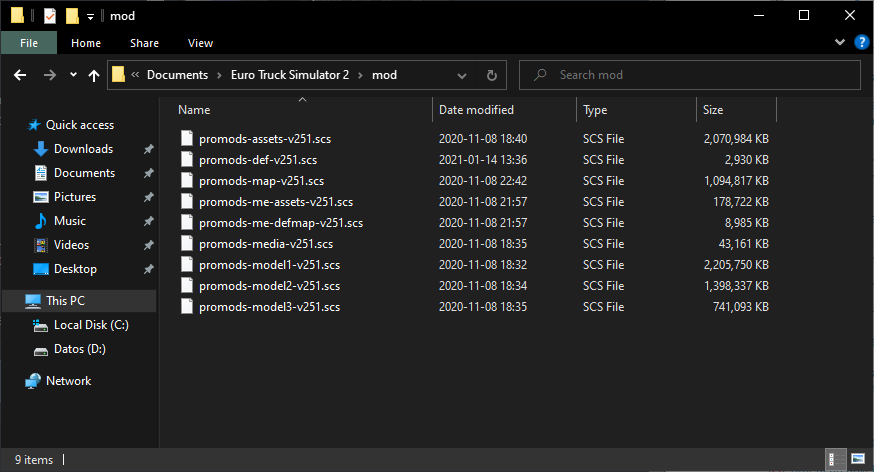Open the Help question mark icon

(861, 43)
